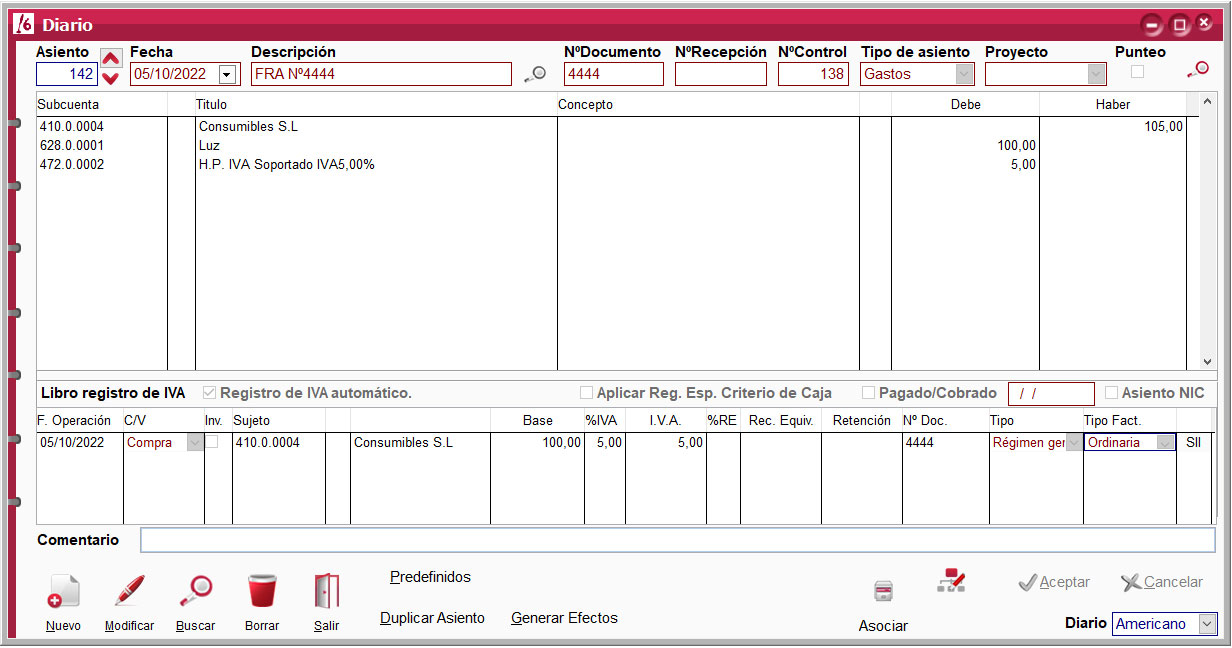The image size is (1232, 648).
Task: Open the Diario Americano dropdown
Action: coord(1207,624)
